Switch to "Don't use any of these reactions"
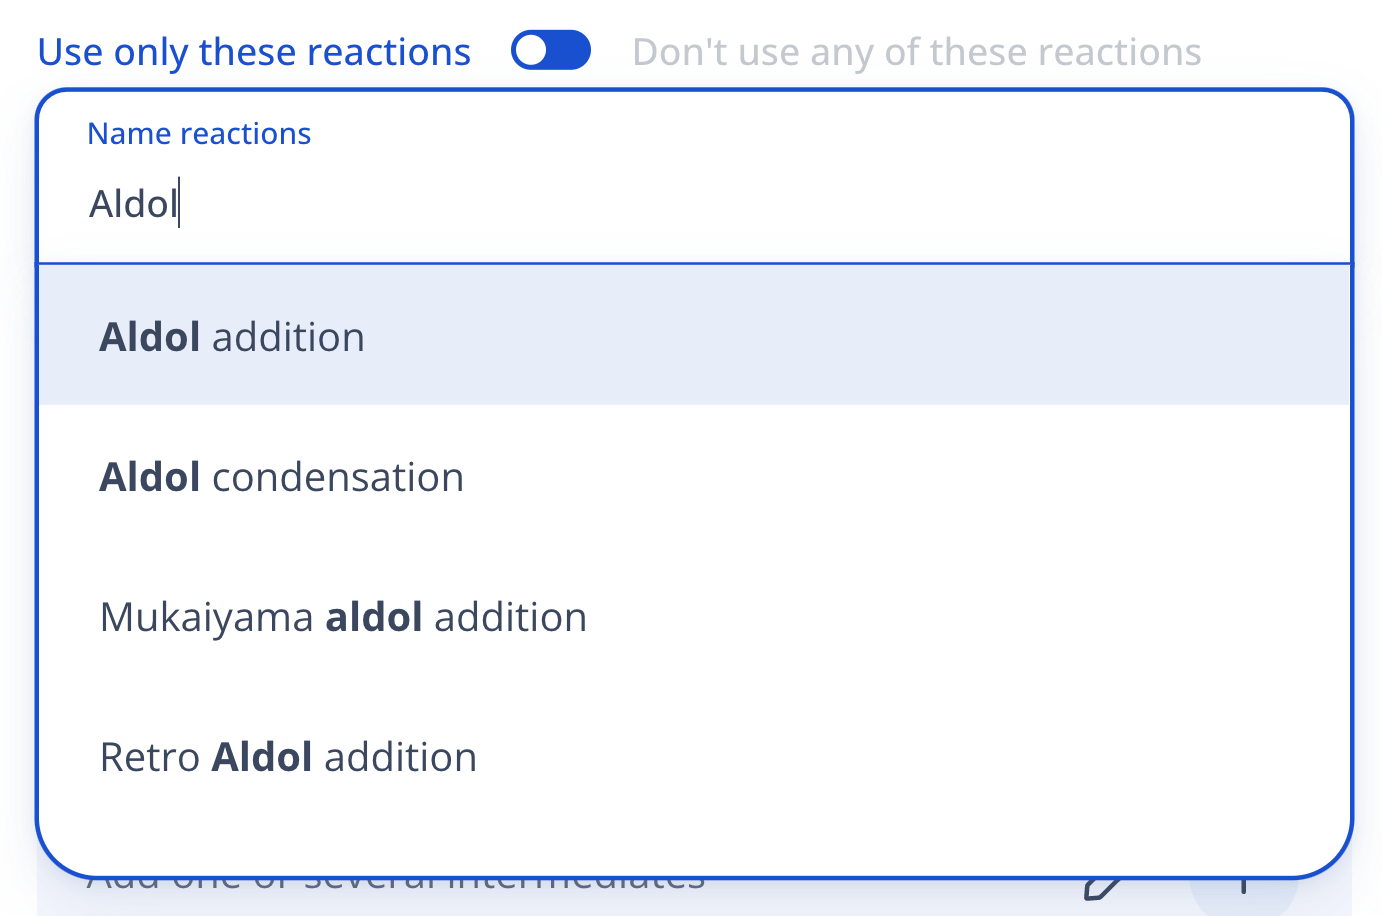The image size is (1382, 916). pyautogui.click(x=916, y=52)
